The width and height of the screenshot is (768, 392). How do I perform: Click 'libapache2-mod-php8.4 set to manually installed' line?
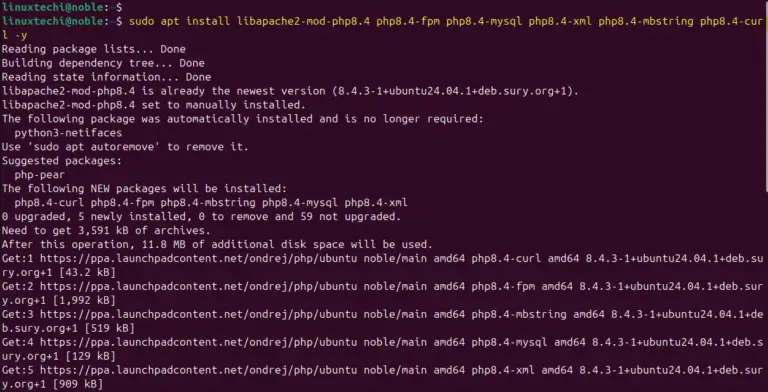click(154, 105)
